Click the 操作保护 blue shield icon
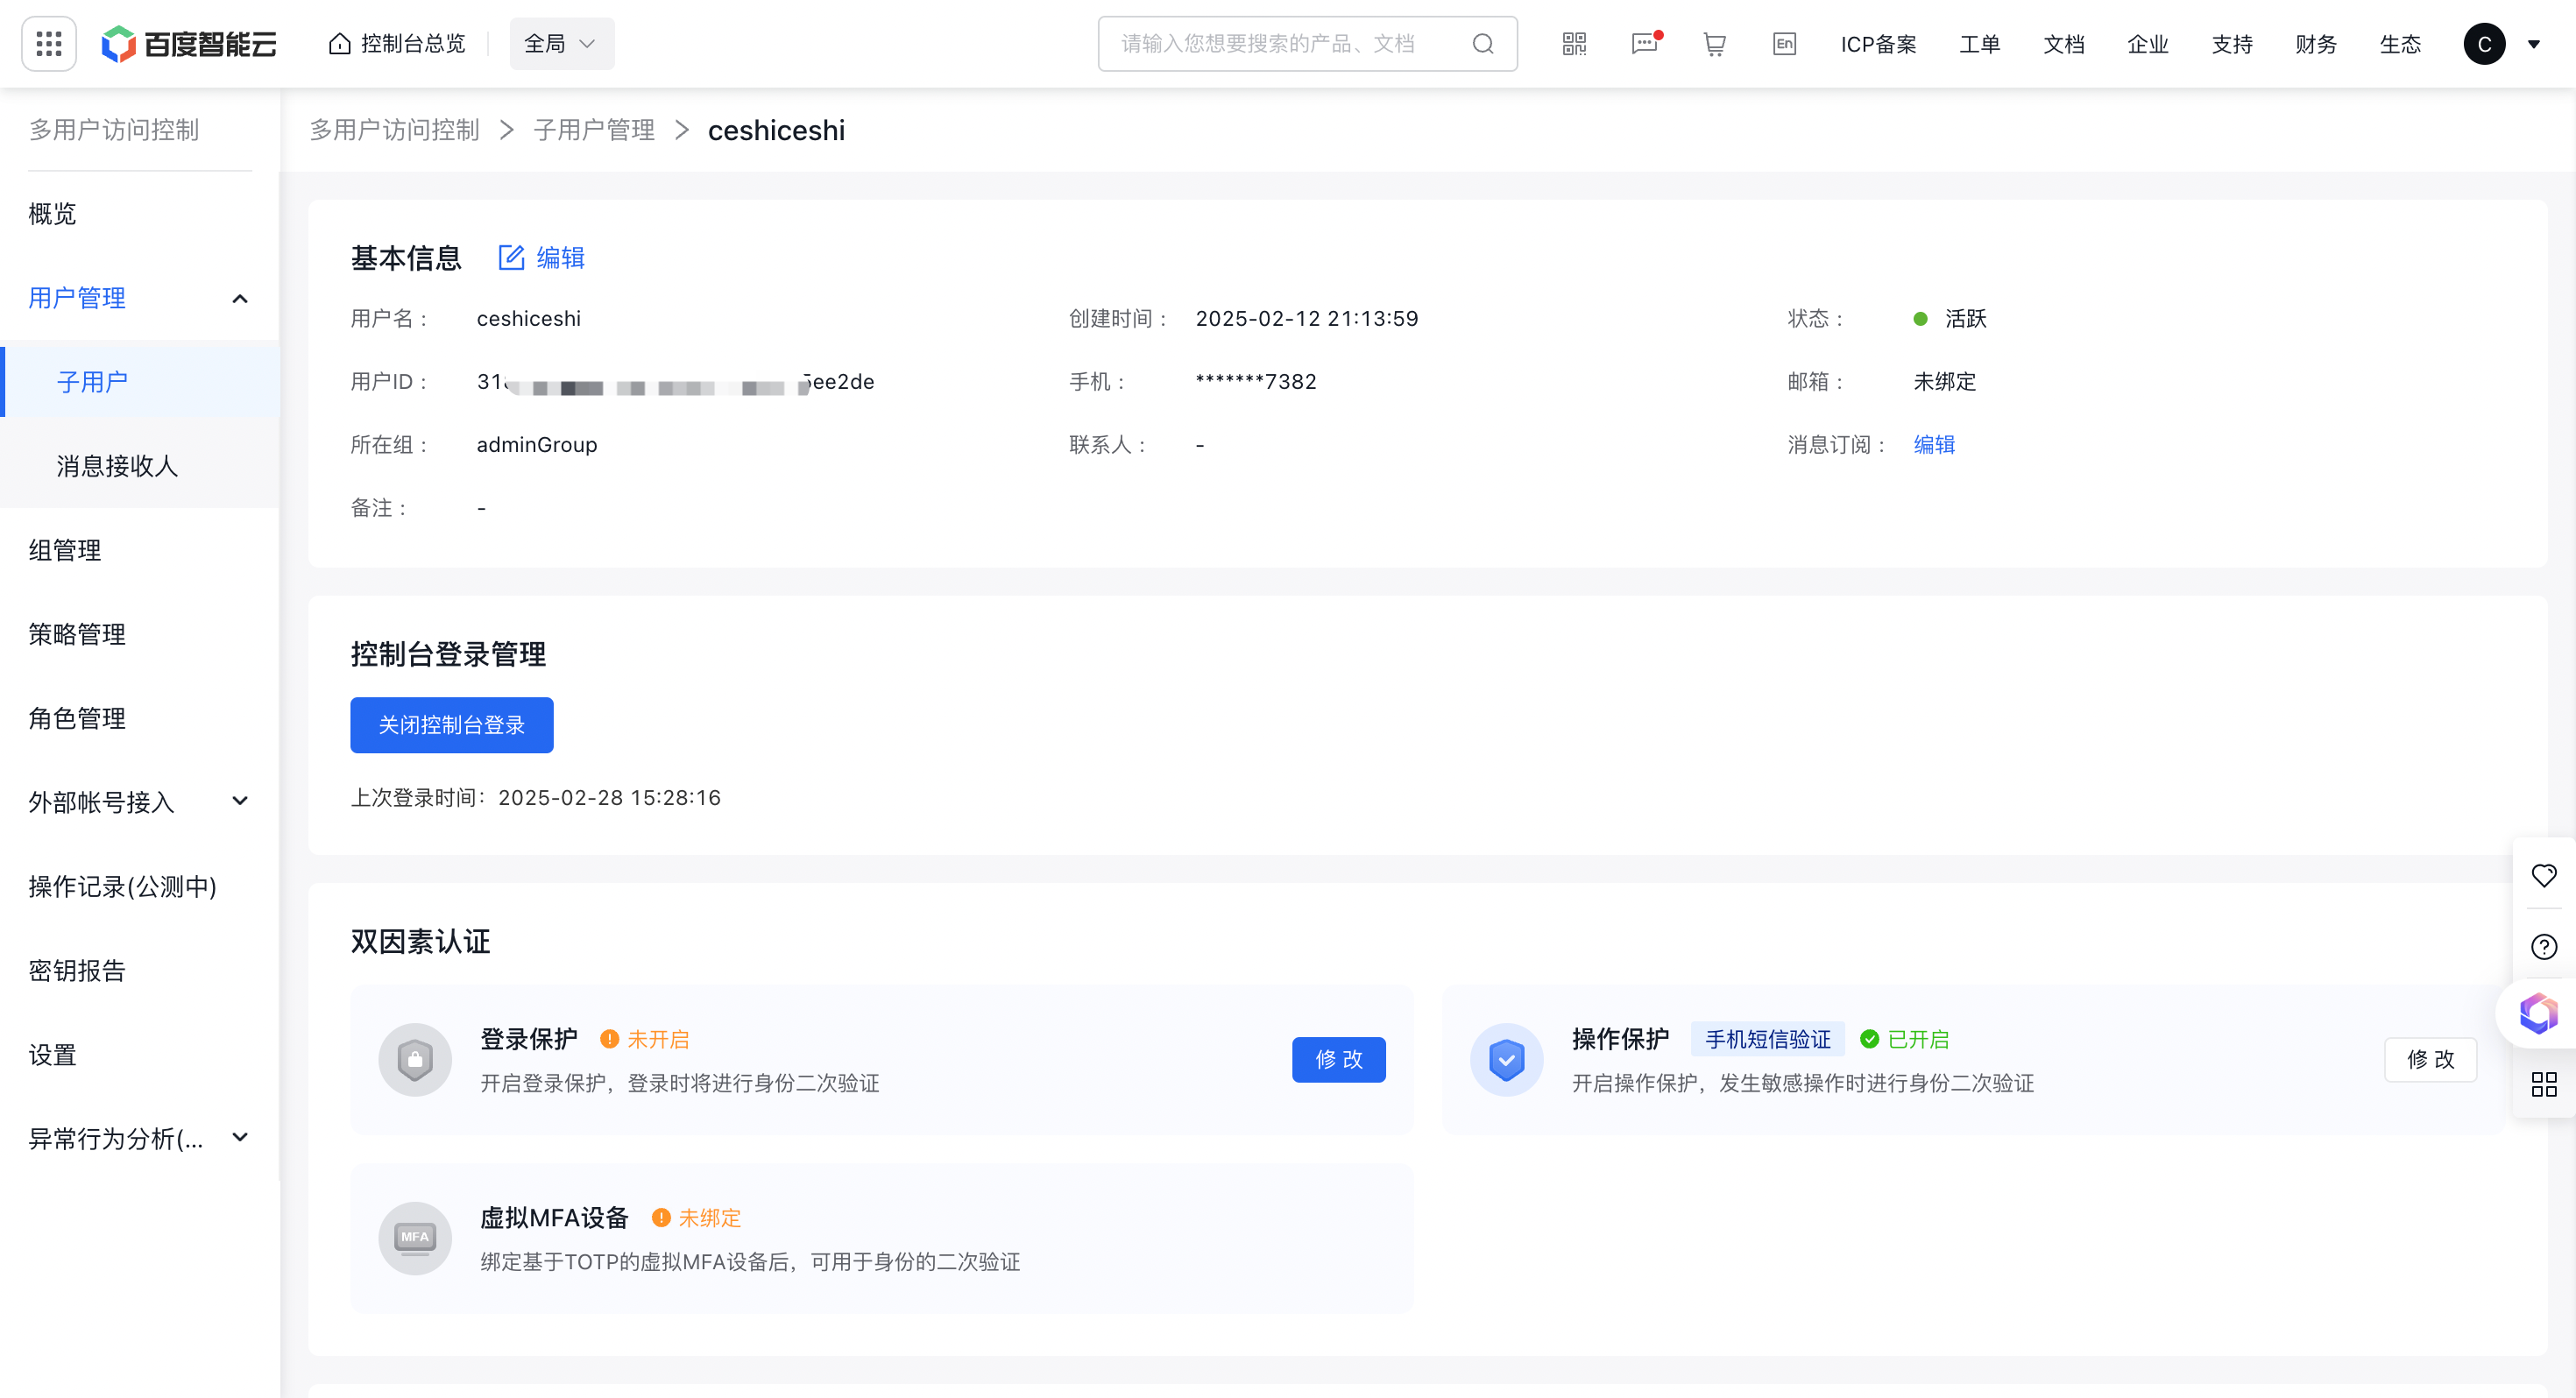 (x=1507, y=1060)
